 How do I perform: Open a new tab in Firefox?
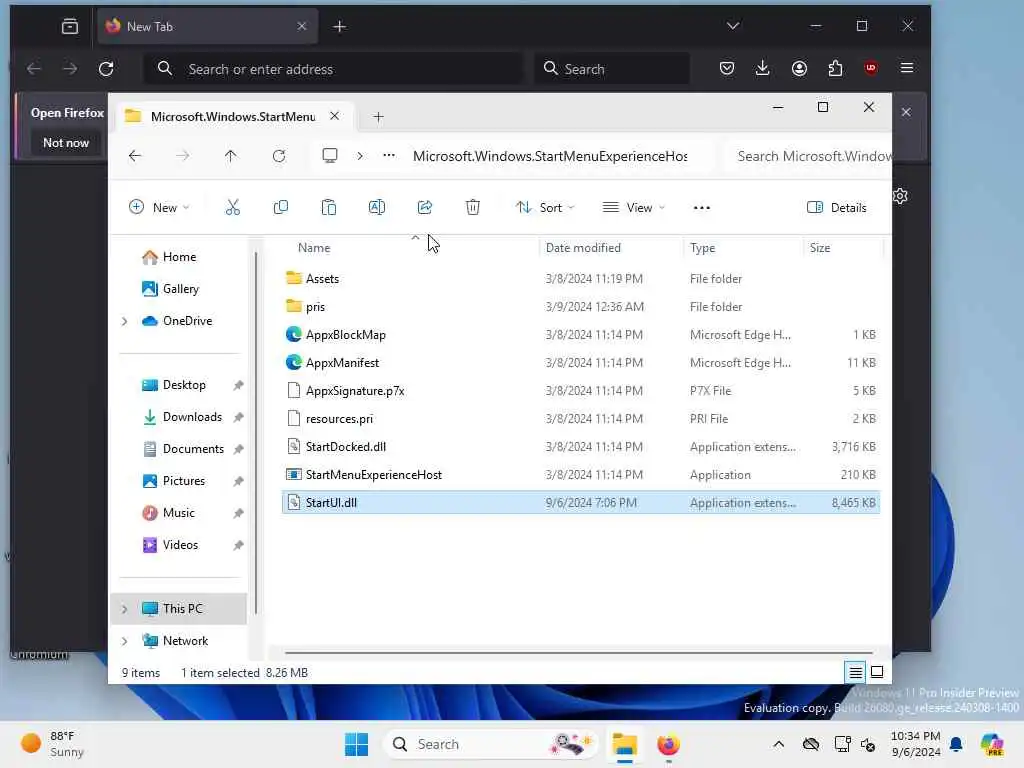pyautogui.click(x=340, y=26)
